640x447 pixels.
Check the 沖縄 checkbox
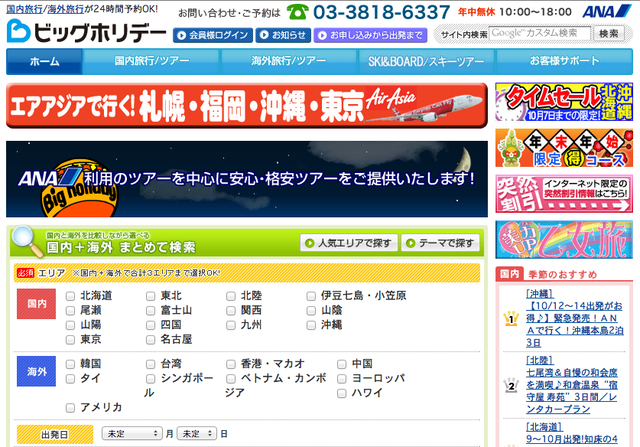pos(311,325)
